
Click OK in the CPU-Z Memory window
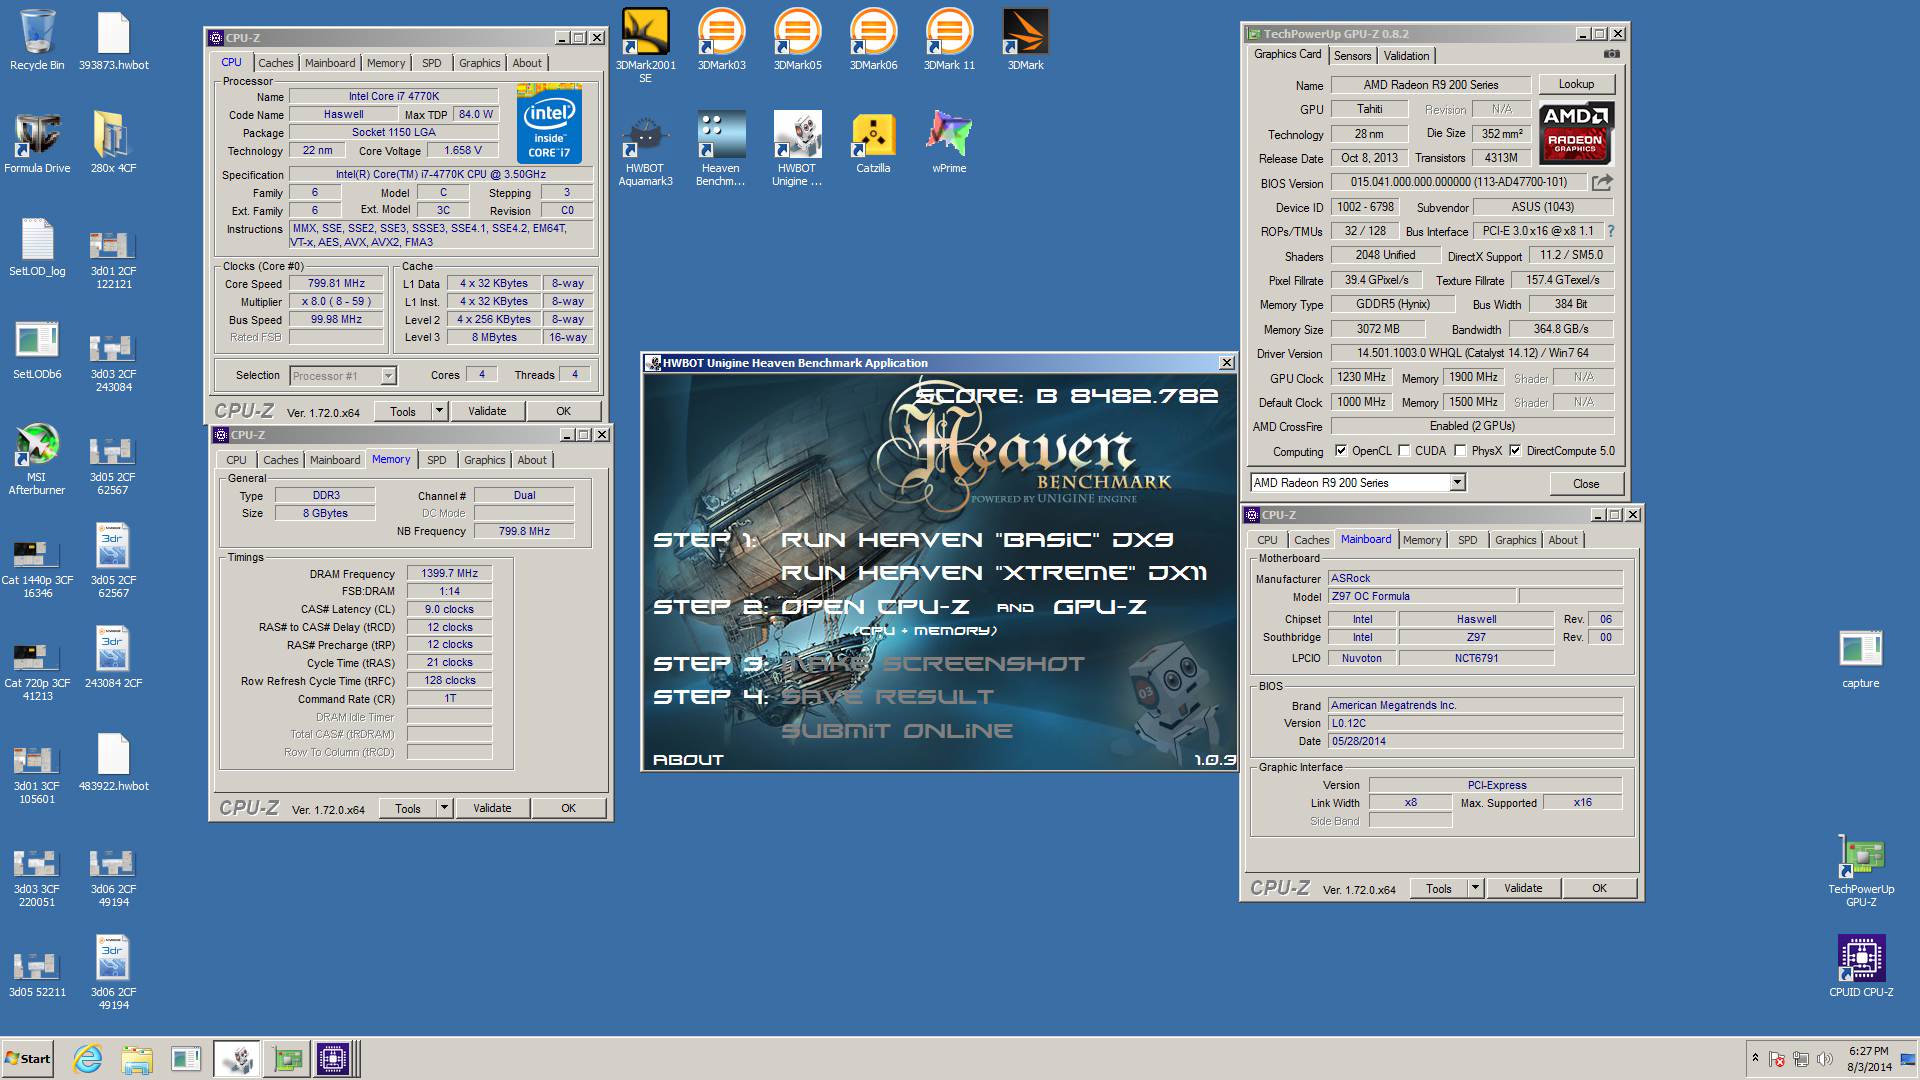pyautogui.click(x=568, y=808)
